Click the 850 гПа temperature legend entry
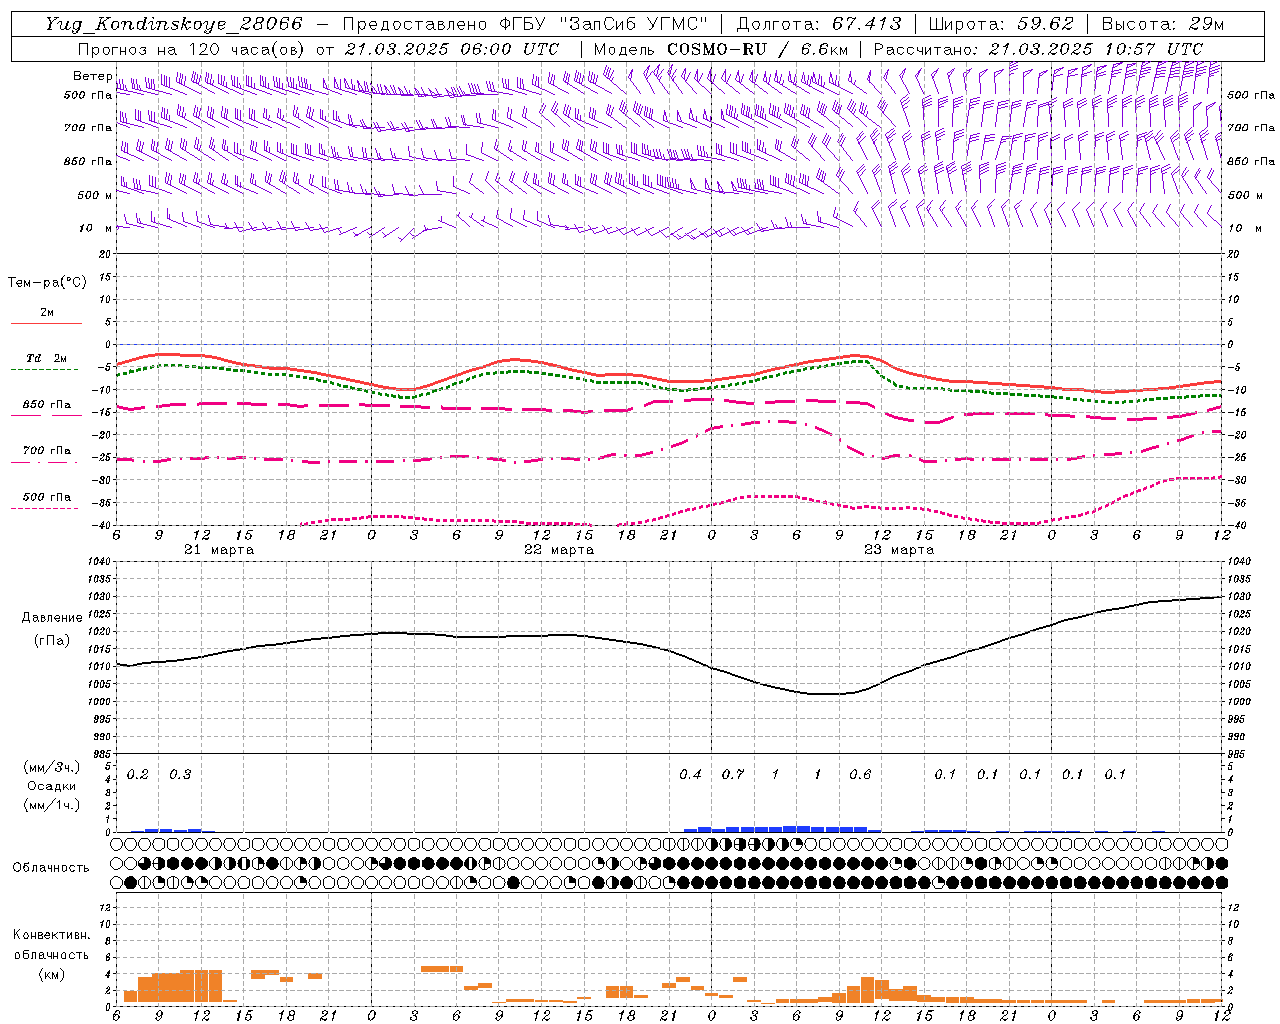The width and height of the screenshot is (1280, 1024). 47,404
